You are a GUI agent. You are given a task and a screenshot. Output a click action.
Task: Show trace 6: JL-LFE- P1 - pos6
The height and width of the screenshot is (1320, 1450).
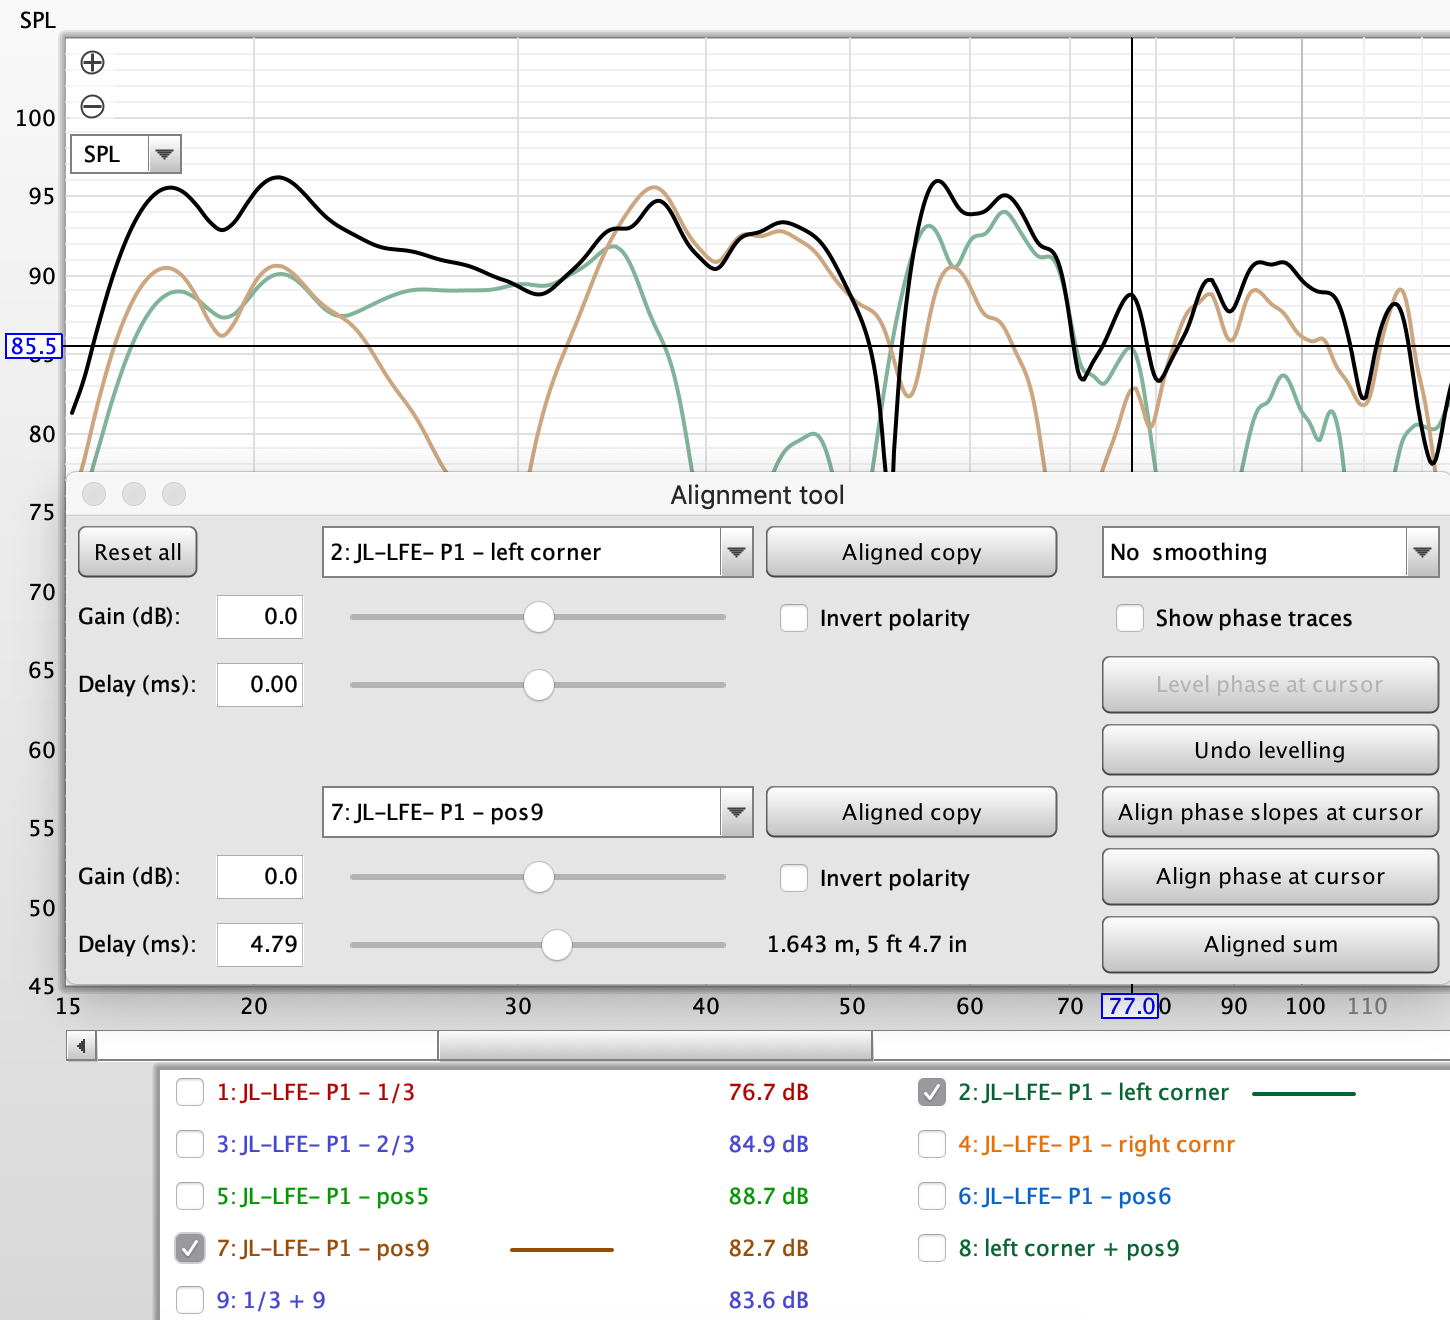932,1196
